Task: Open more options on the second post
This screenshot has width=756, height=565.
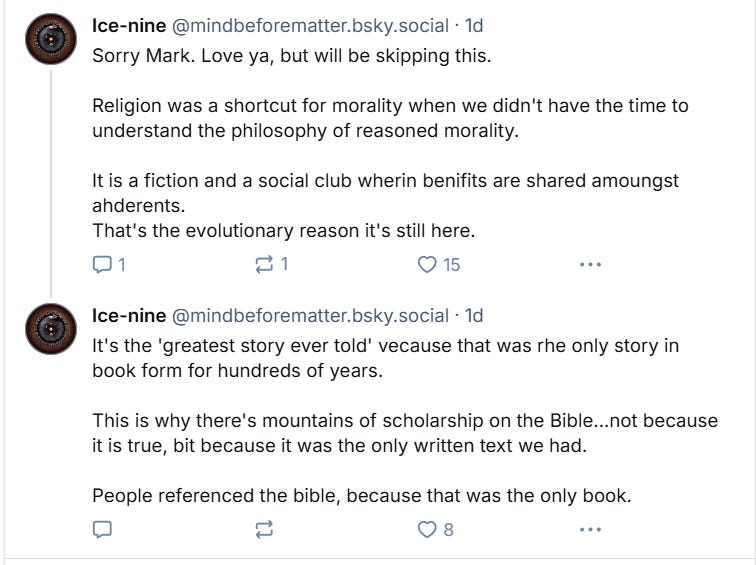Action: coord(590,530)
